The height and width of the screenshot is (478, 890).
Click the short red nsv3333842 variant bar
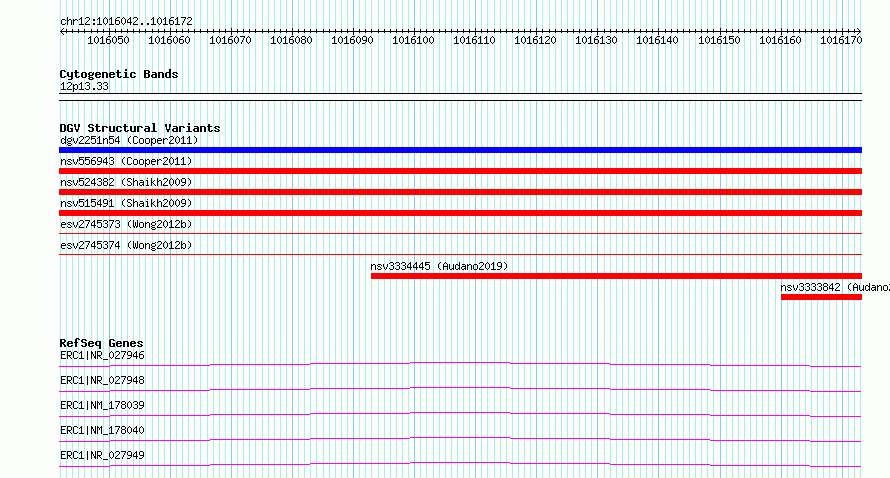(821, 297)
